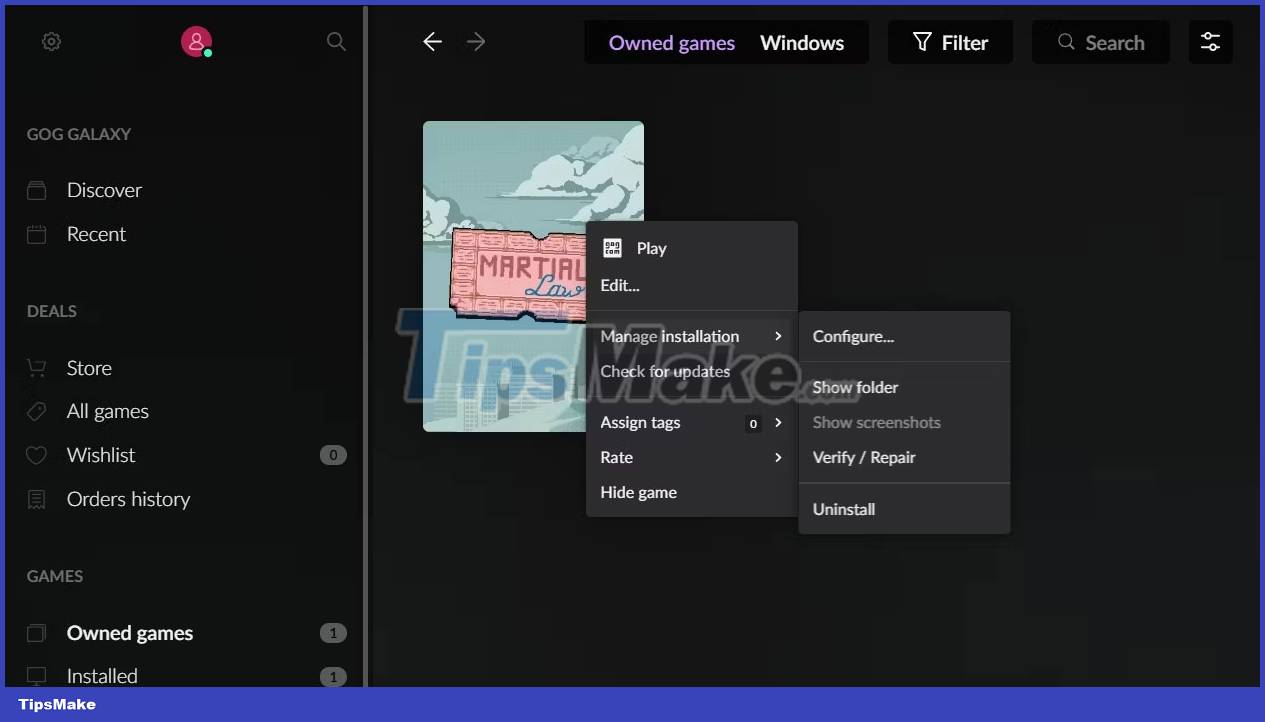Open the Recent section calendar icon

[37, 233]
